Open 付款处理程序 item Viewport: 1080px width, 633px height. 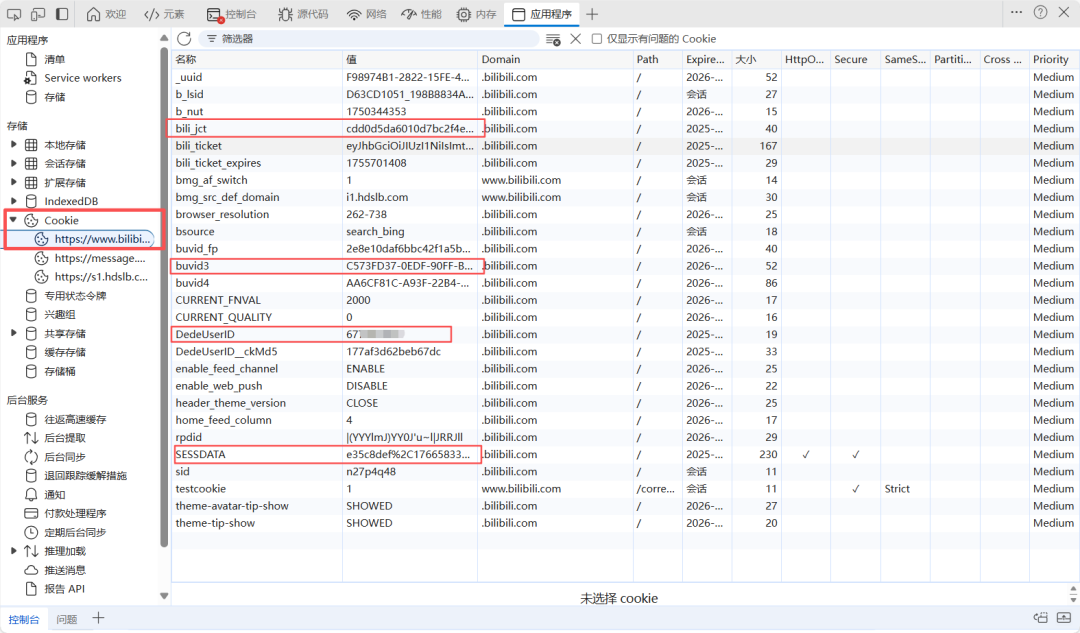click(75, 513)
